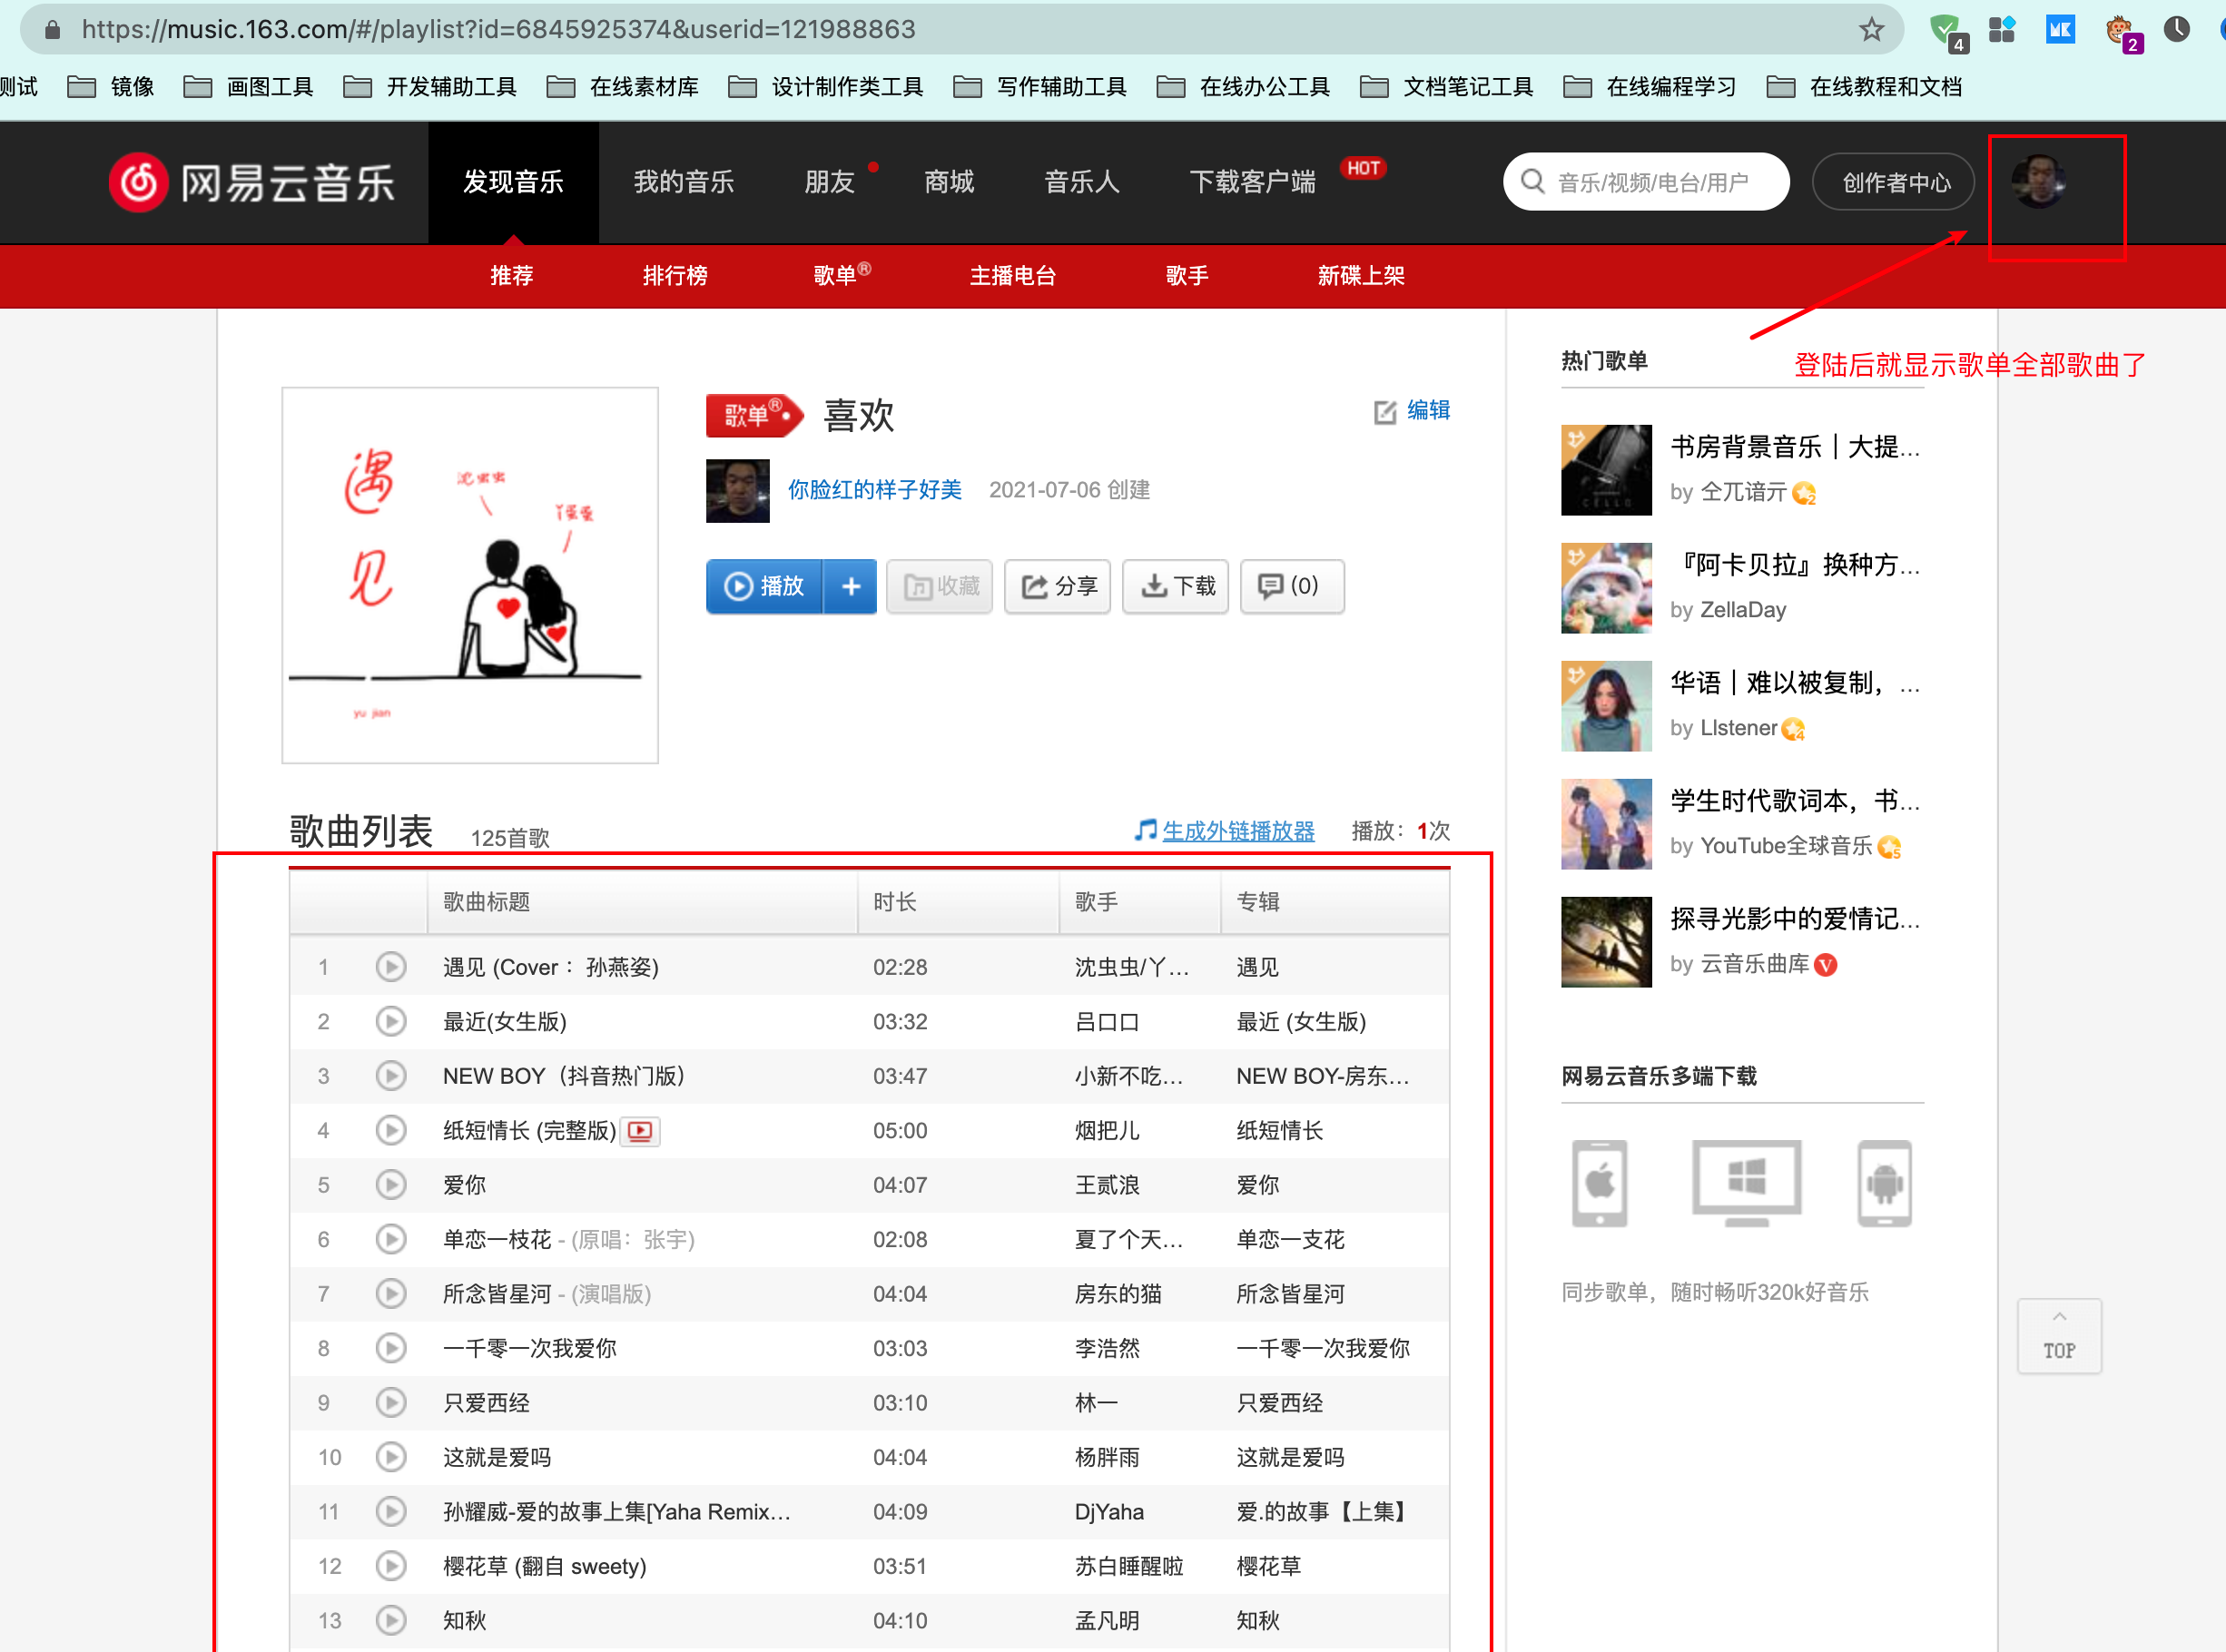Play the 喜欢 playlist with 播放 button

(765, 586)
